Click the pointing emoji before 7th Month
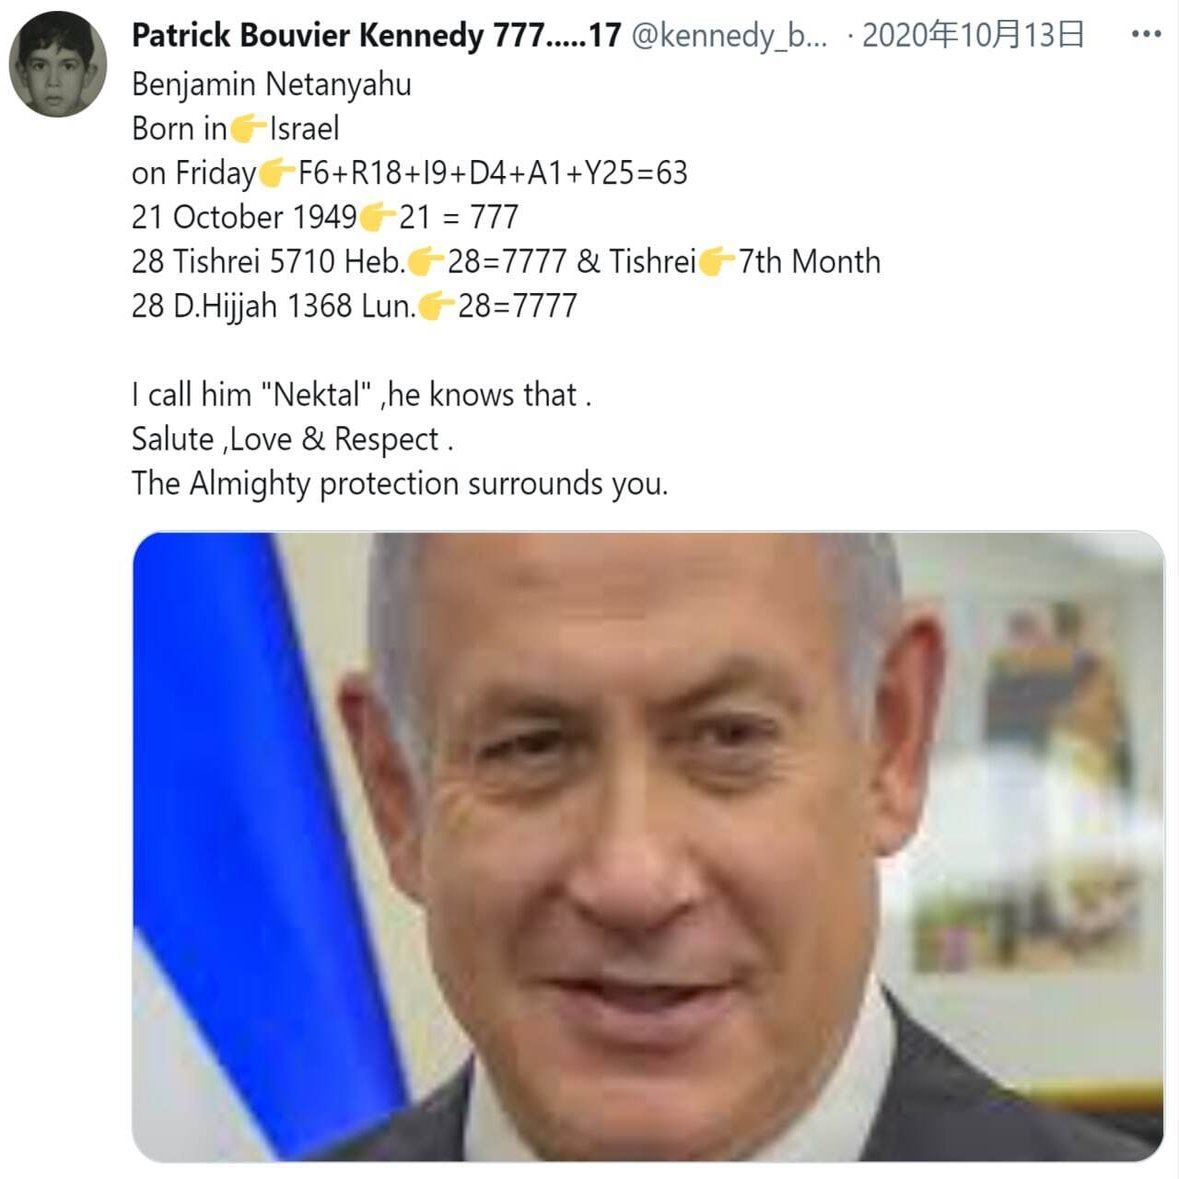This screenshot has height=1179, width=1179. tap(717, 262)
